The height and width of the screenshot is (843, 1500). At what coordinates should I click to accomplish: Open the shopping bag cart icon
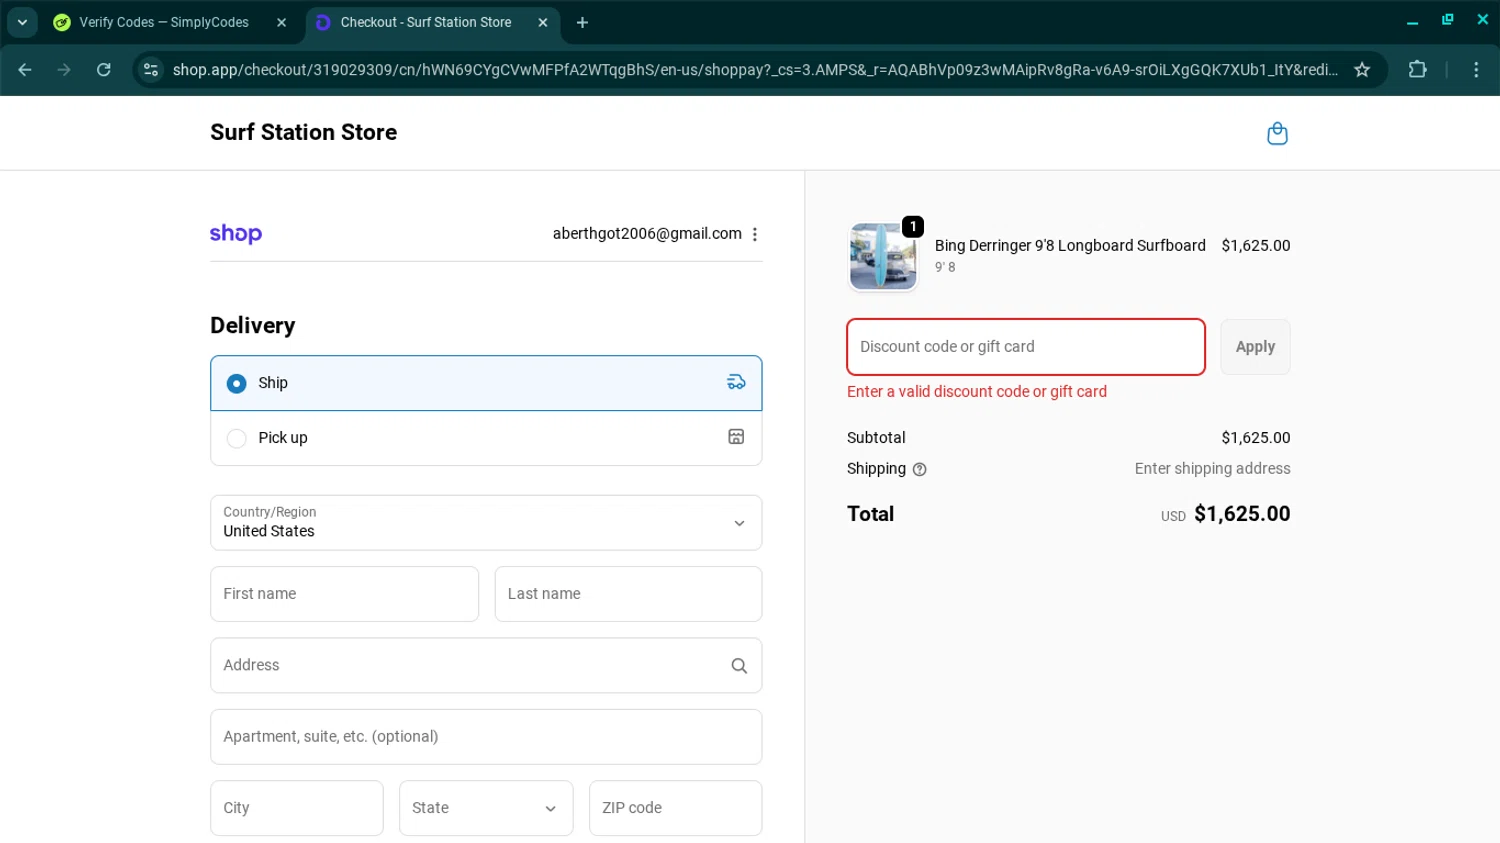pyautogui.click(x=1277, y=133)
